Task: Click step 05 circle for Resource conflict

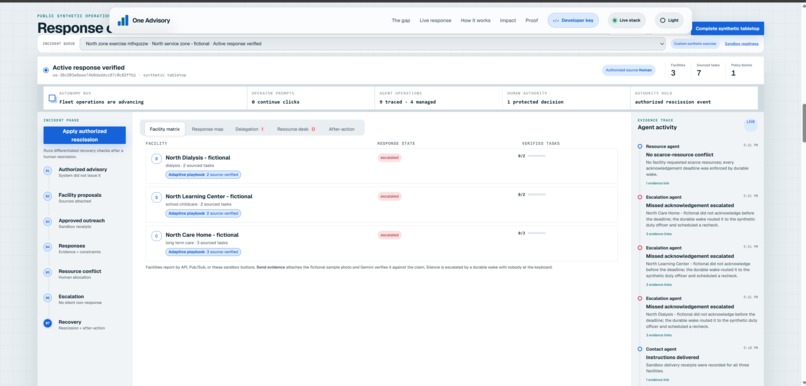Action: click(x=48, y=272)
